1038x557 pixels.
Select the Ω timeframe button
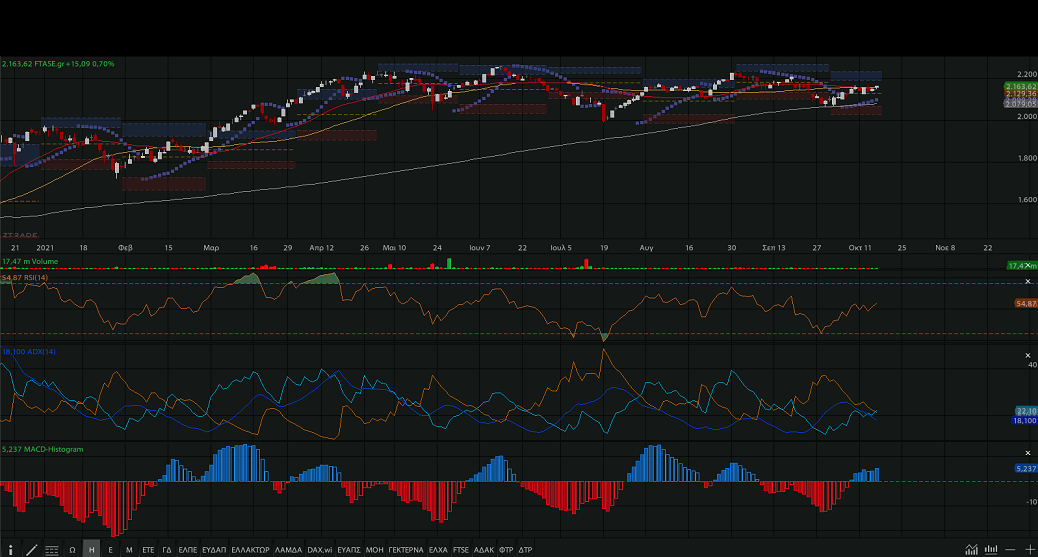click(72, 550)
